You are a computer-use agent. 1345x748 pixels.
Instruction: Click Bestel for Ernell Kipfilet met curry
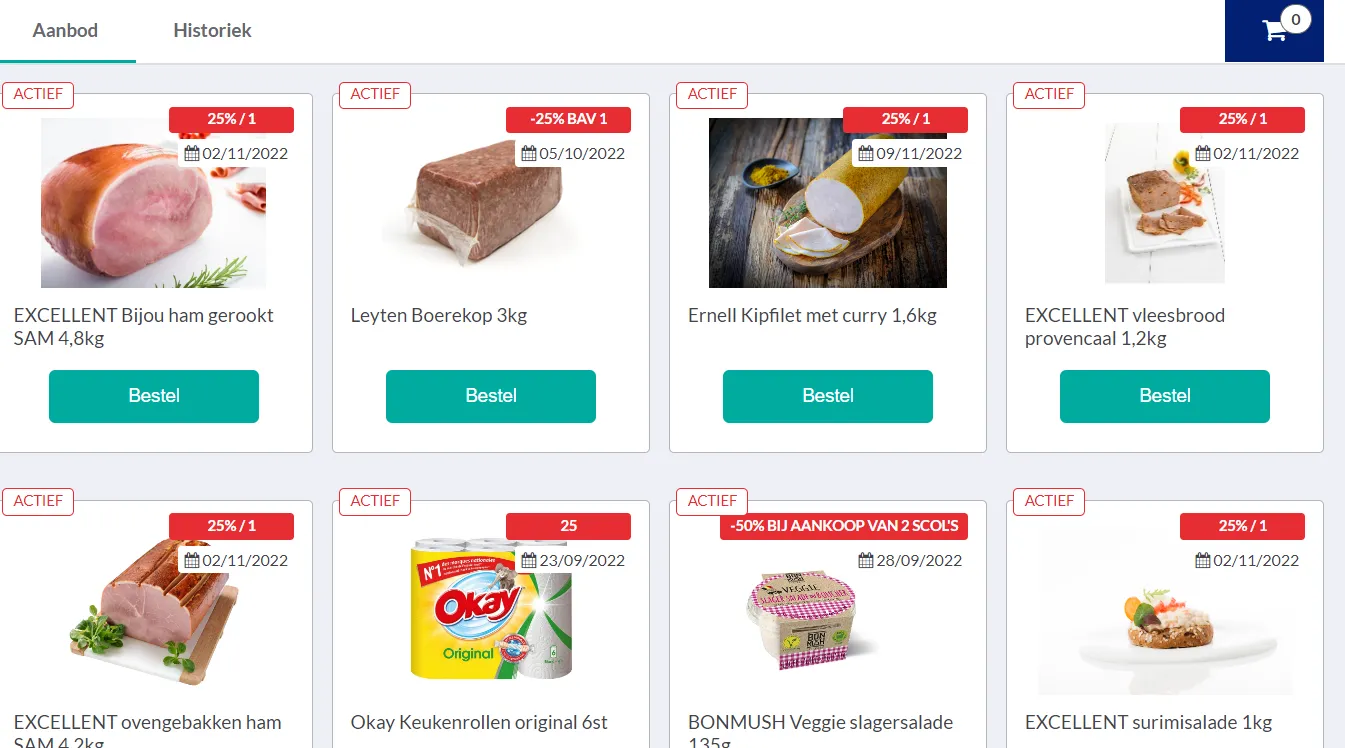coord(828,396)
